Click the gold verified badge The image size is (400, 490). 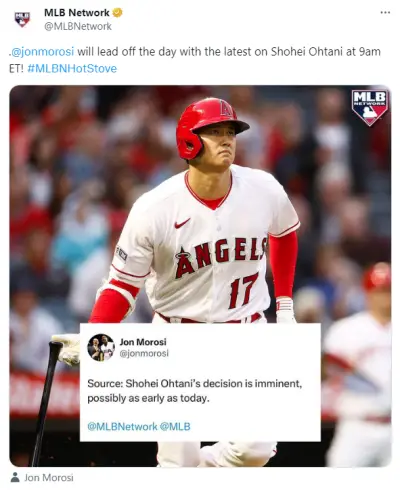[117, 13]
